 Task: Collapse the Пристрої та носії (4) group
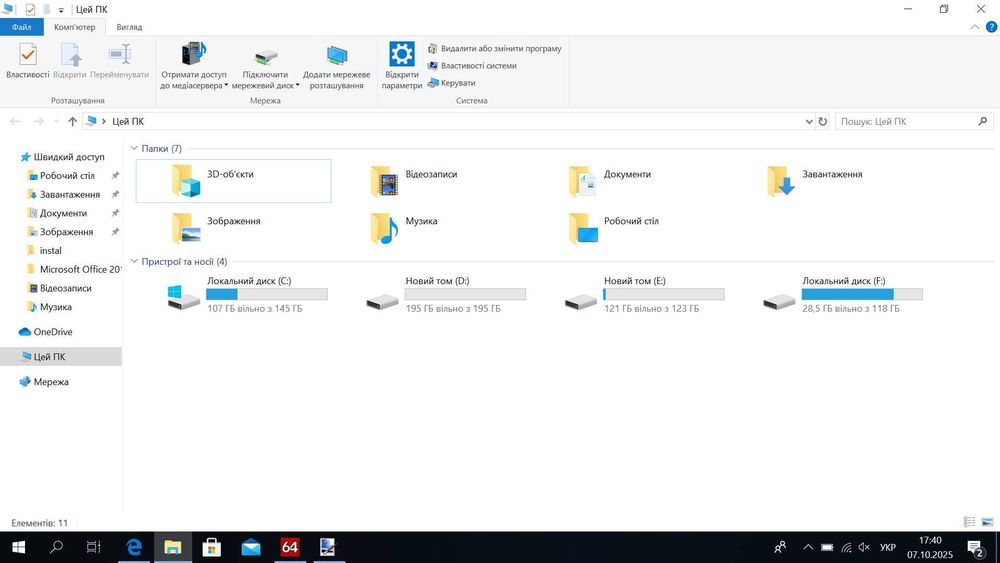click(134, 261)
